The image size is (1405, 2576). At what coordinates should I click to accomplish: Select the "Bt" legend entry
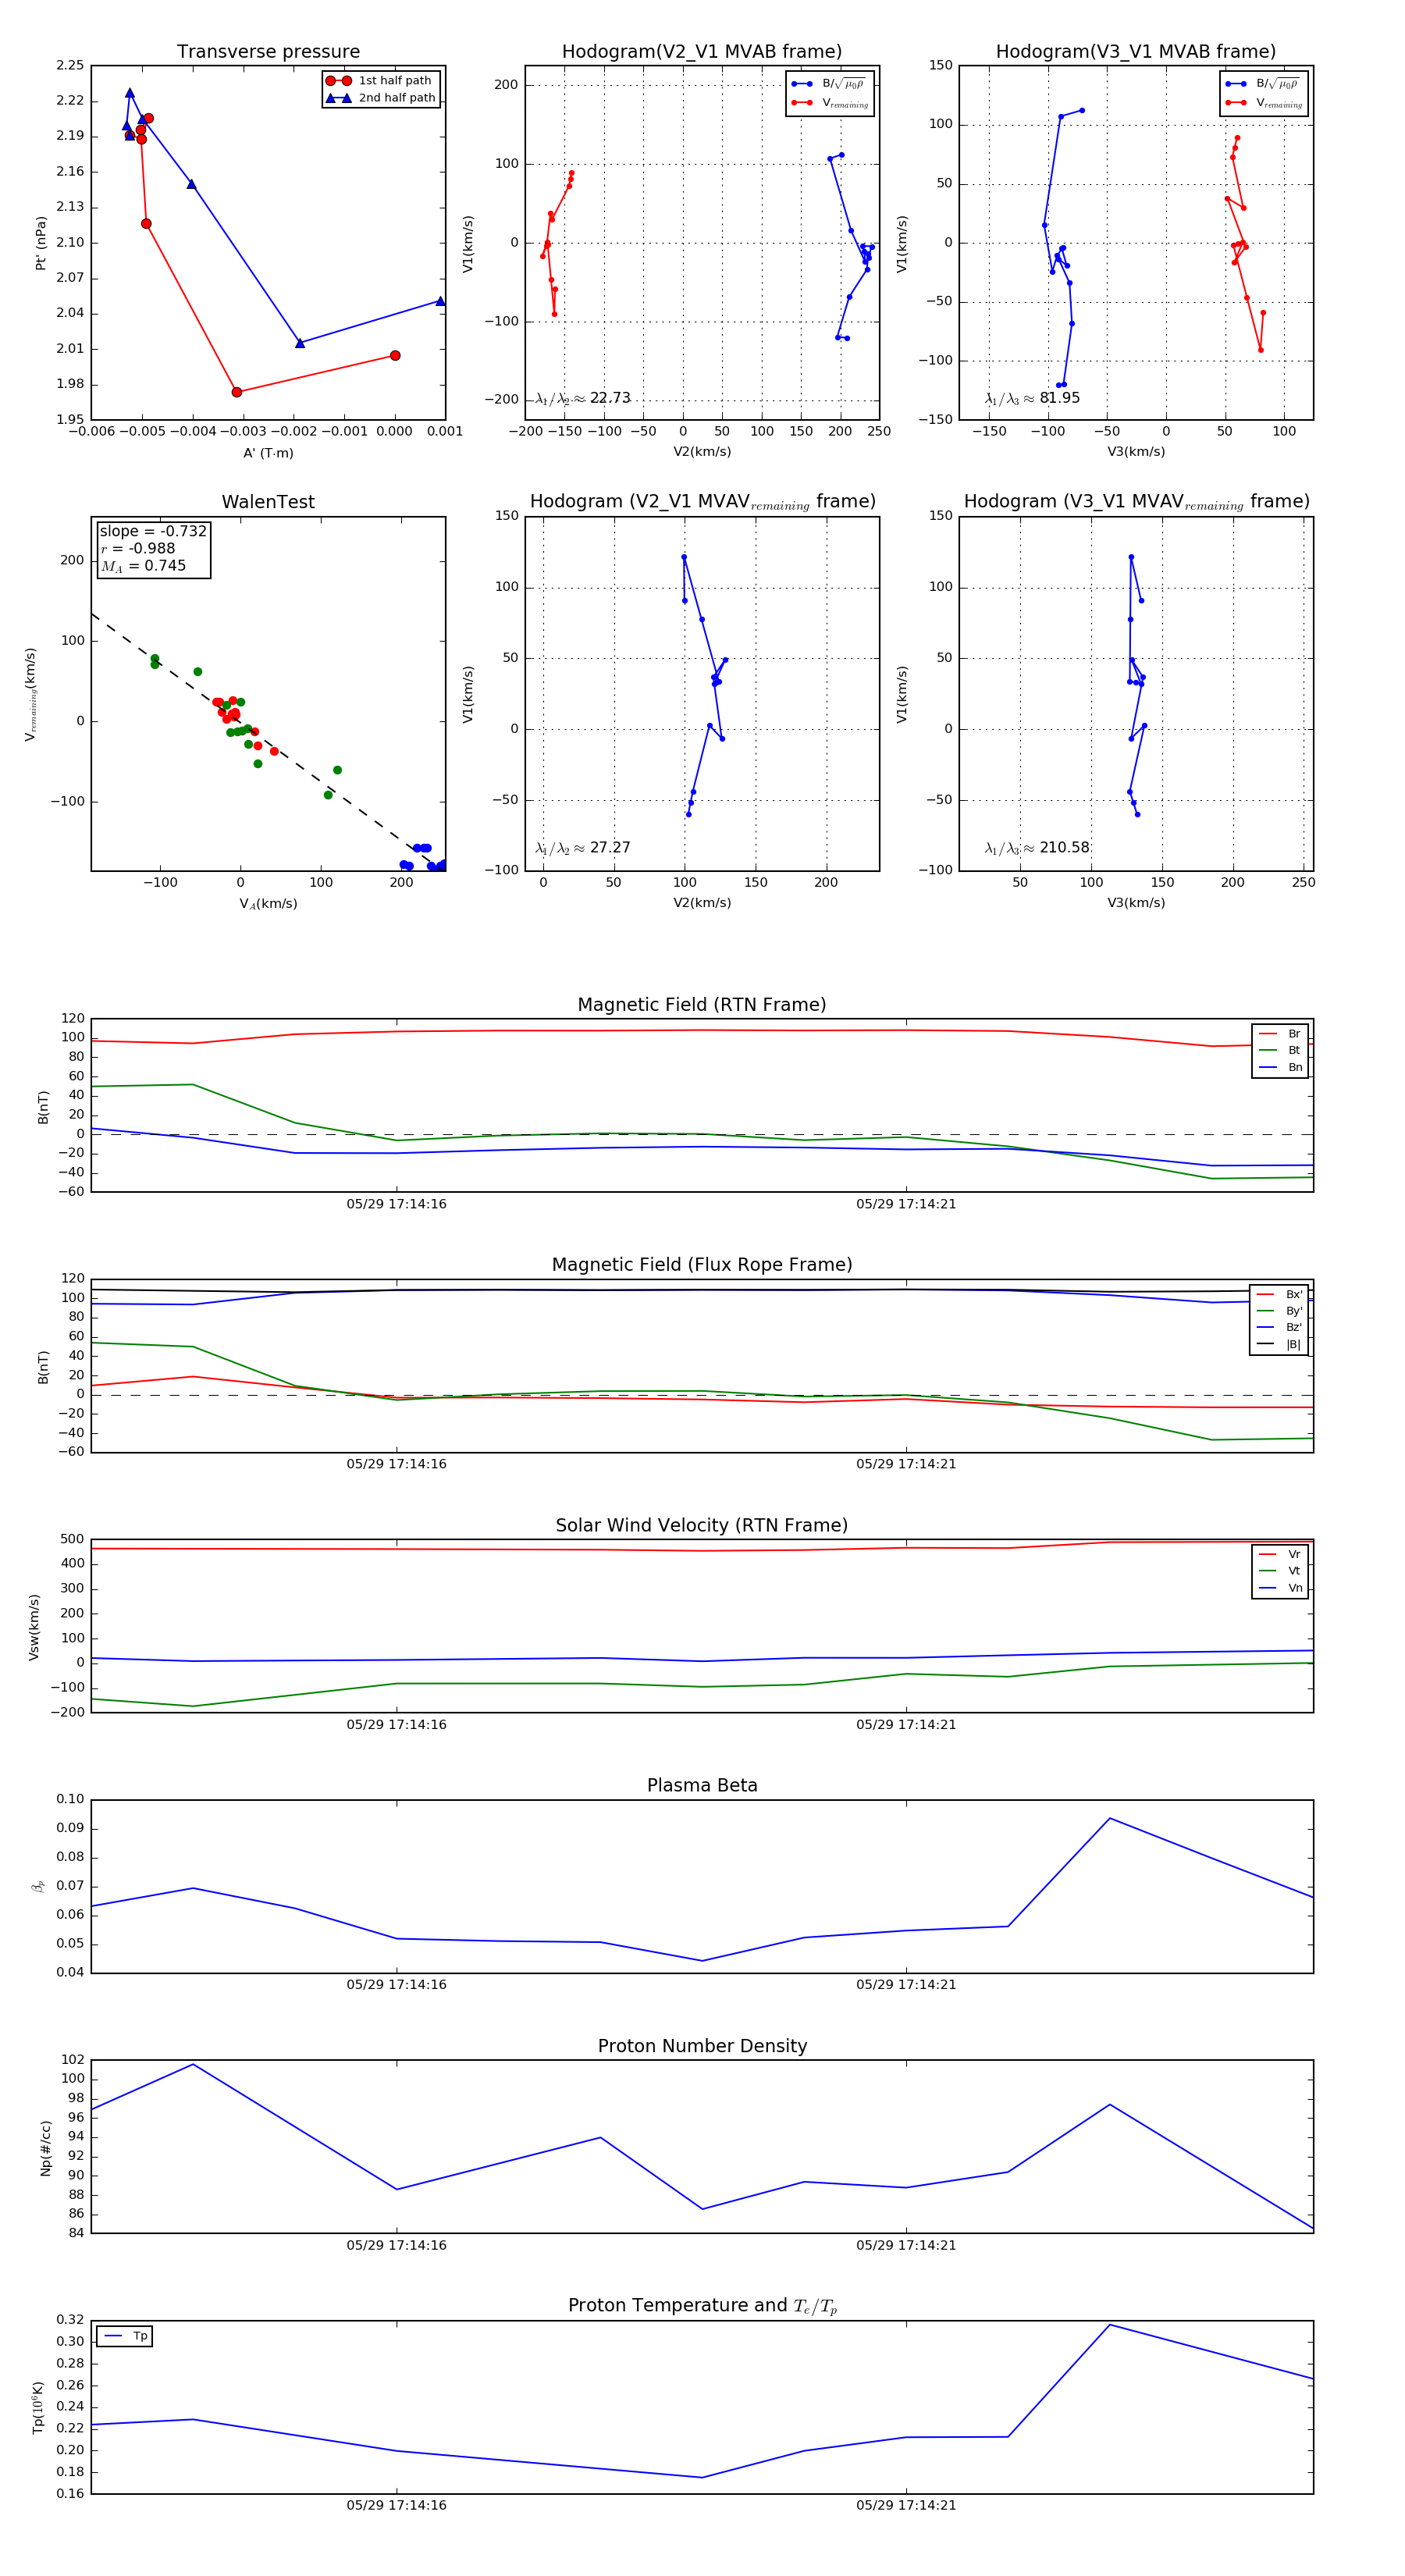coord(1280,1051)
